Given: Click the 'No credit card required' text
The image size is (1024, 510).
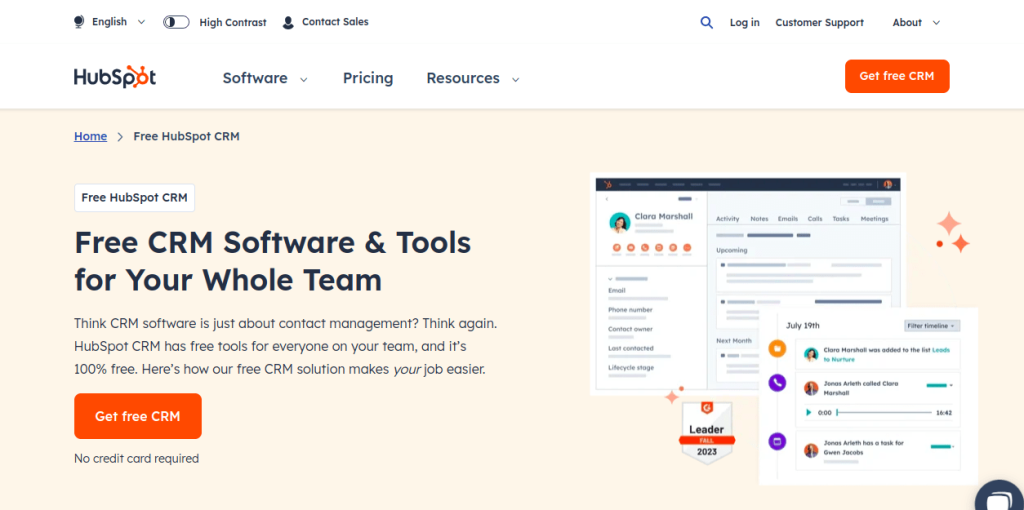Looking at the screenshot, I should coord(136,458).
